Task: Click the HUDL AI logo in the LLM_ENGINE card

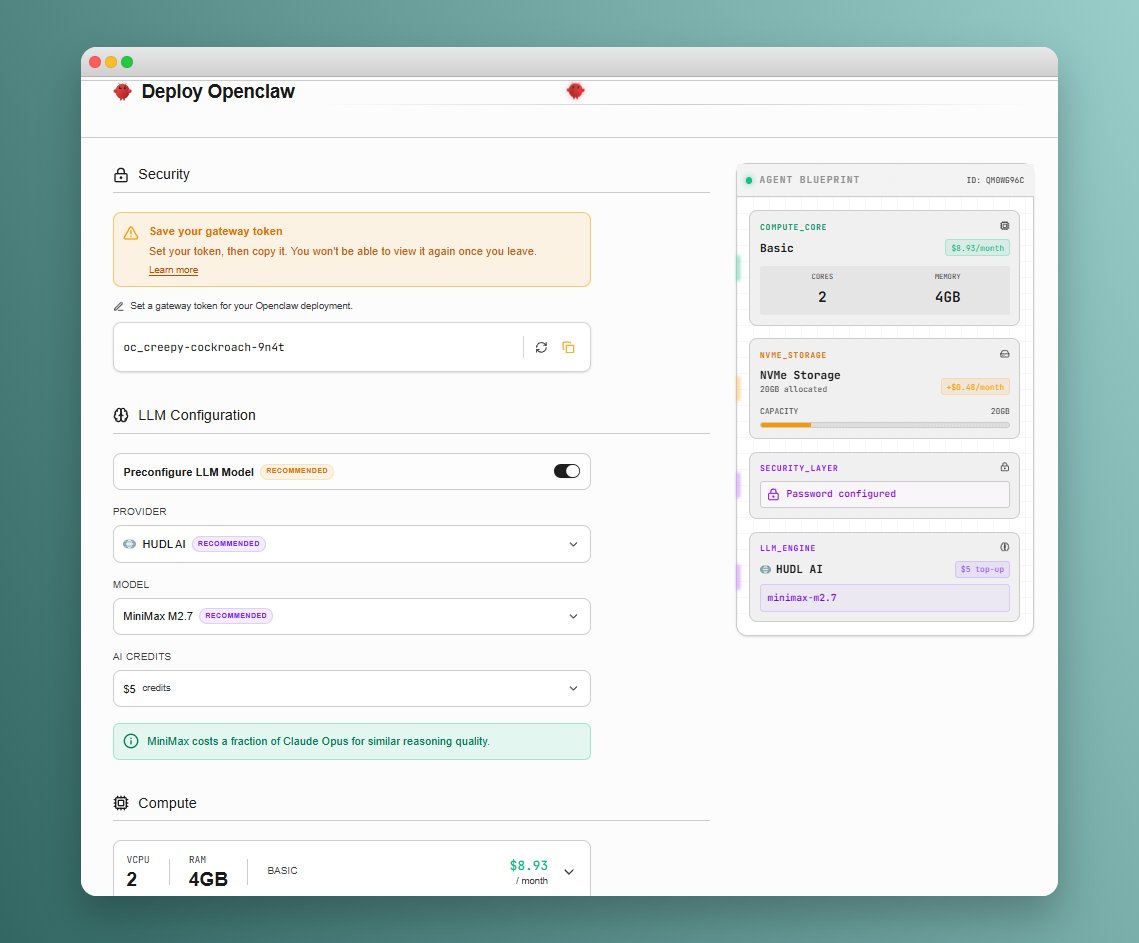Action: click(766, 570)
